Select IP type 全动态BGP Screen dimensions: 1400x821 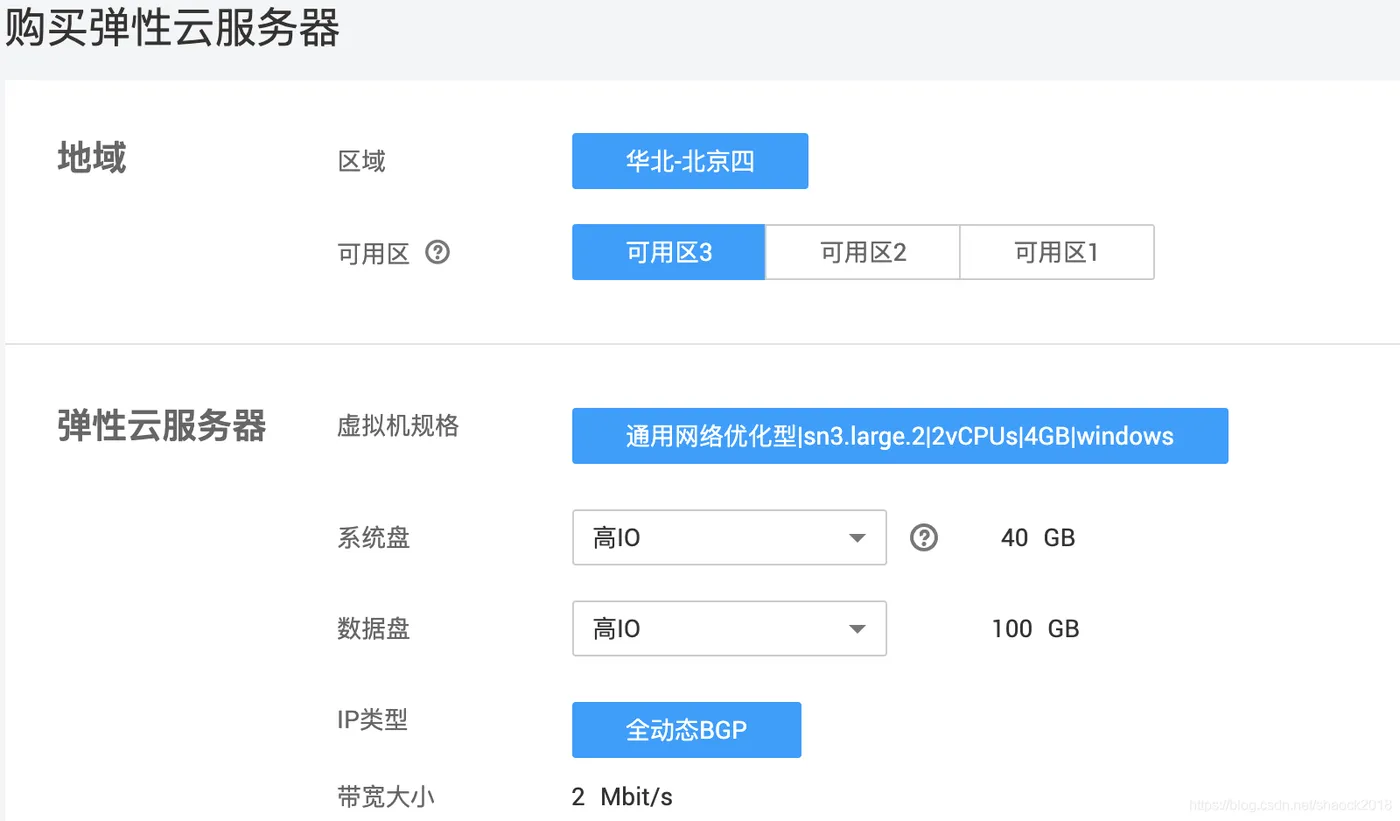tap(686, 730)
